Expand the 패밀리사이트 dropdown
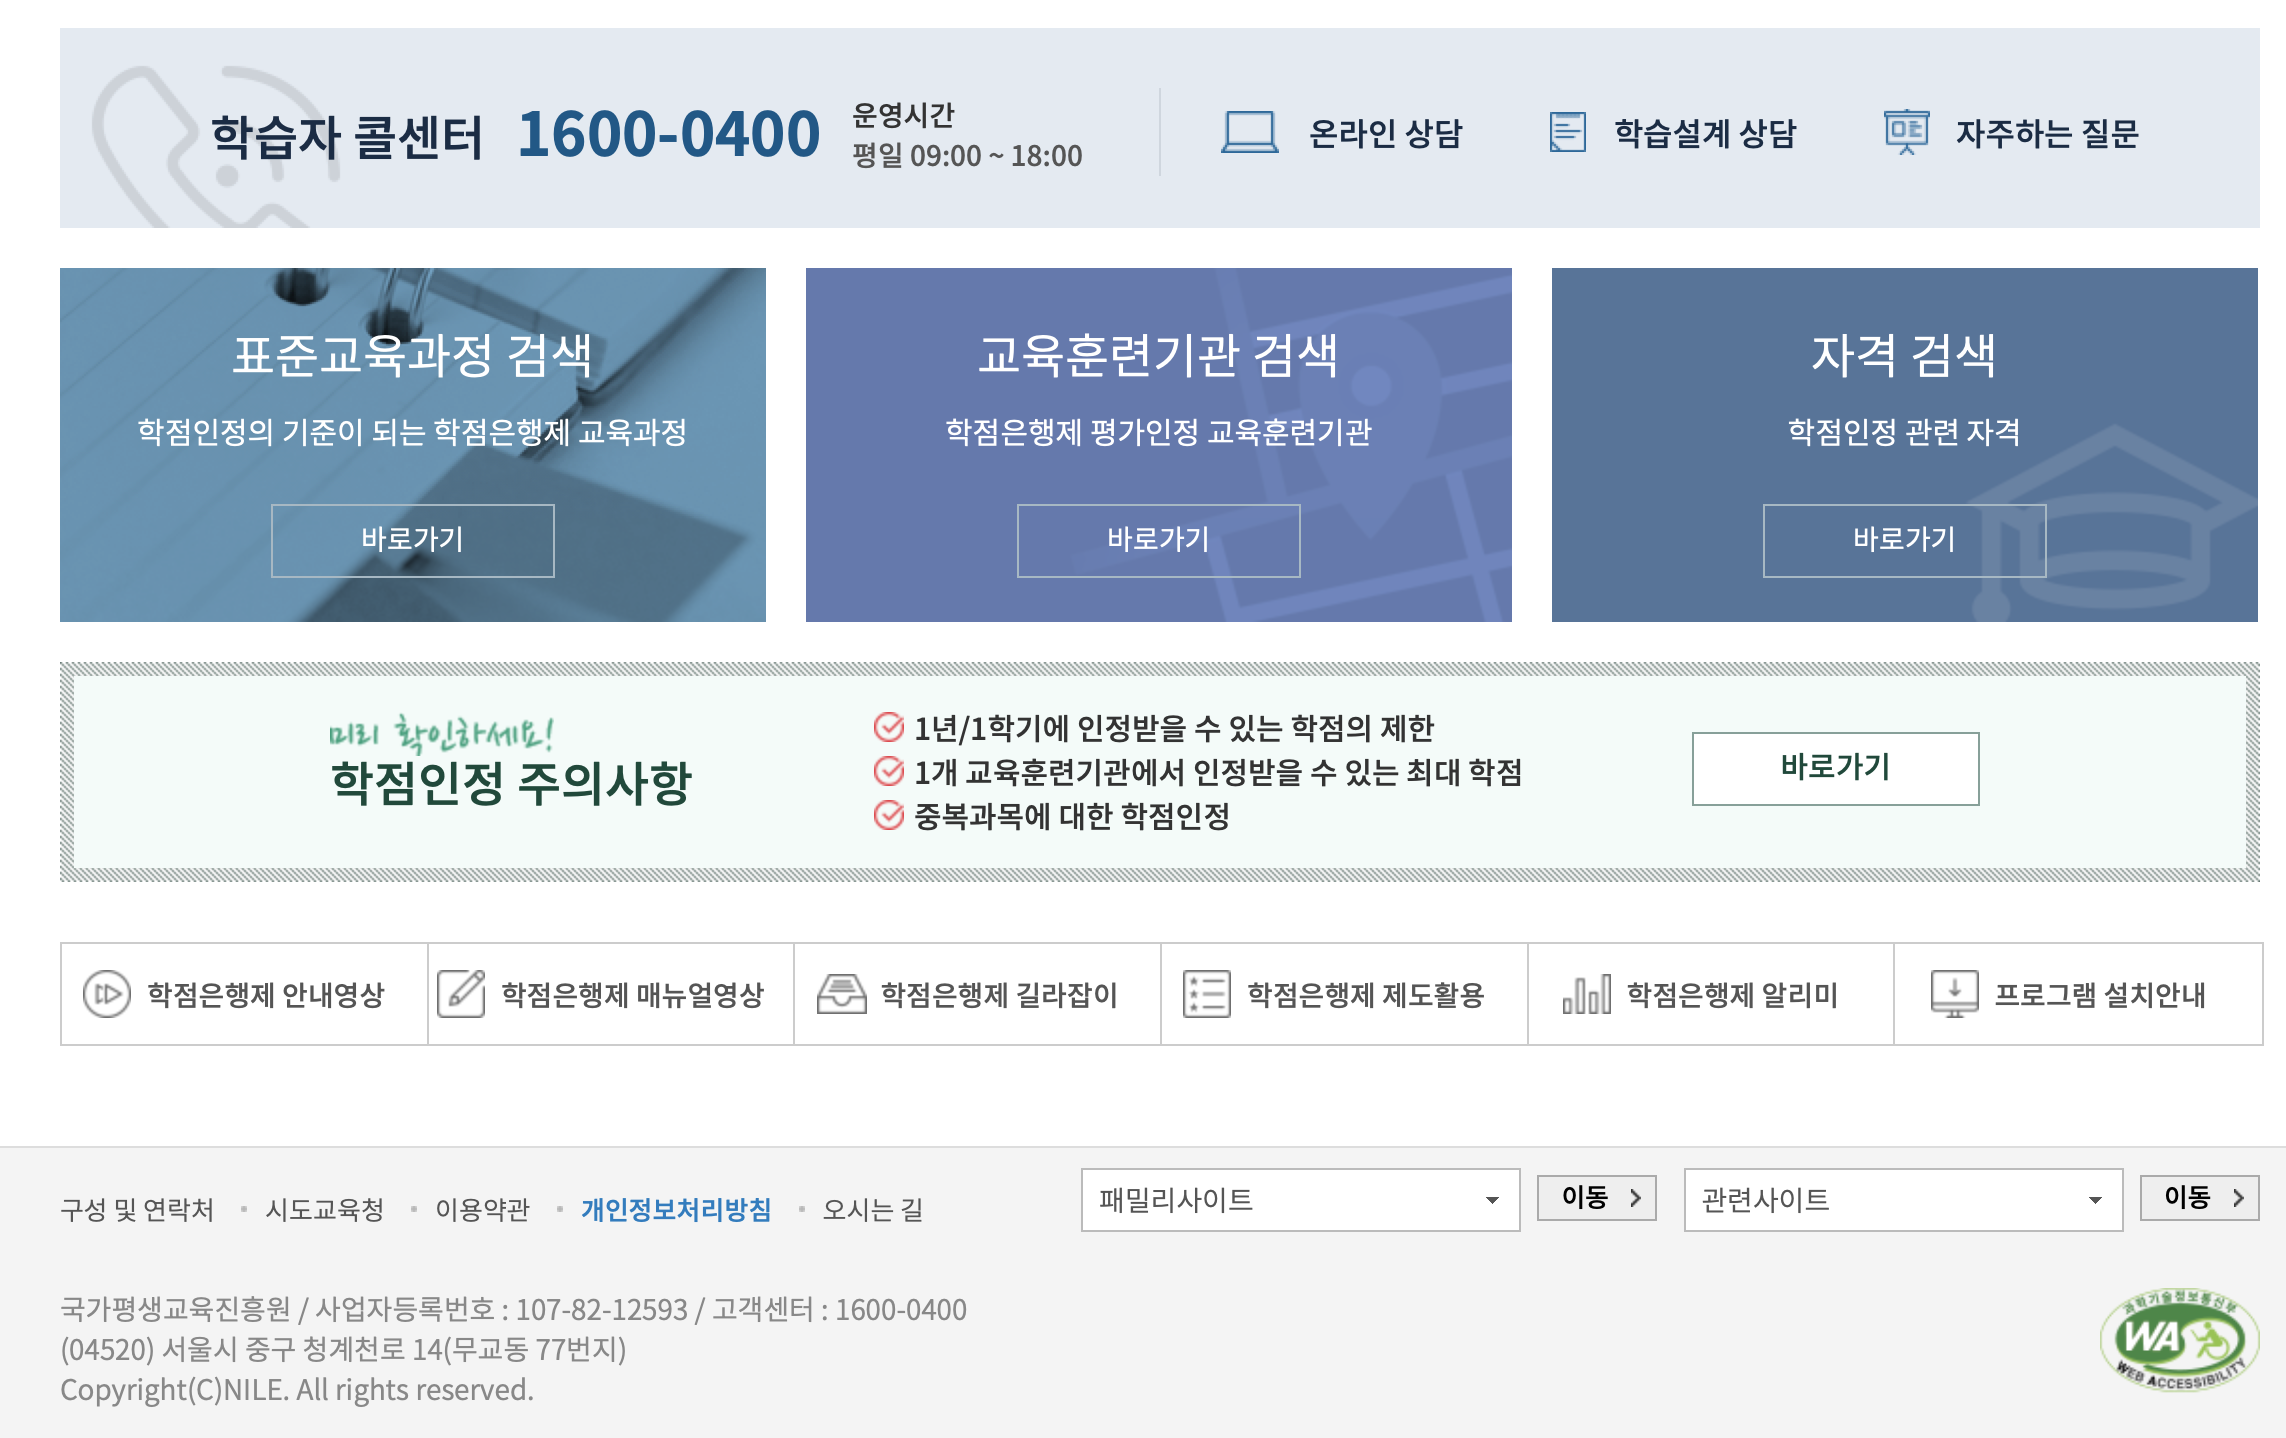 (1300, 1199)
